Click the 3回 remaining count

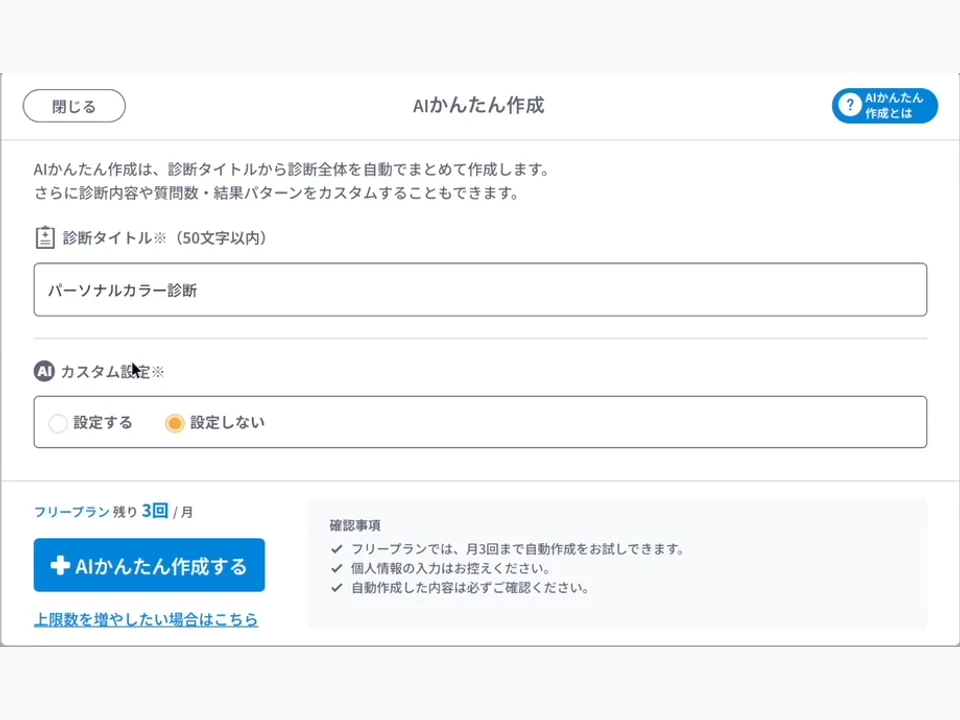coord(155,511)
